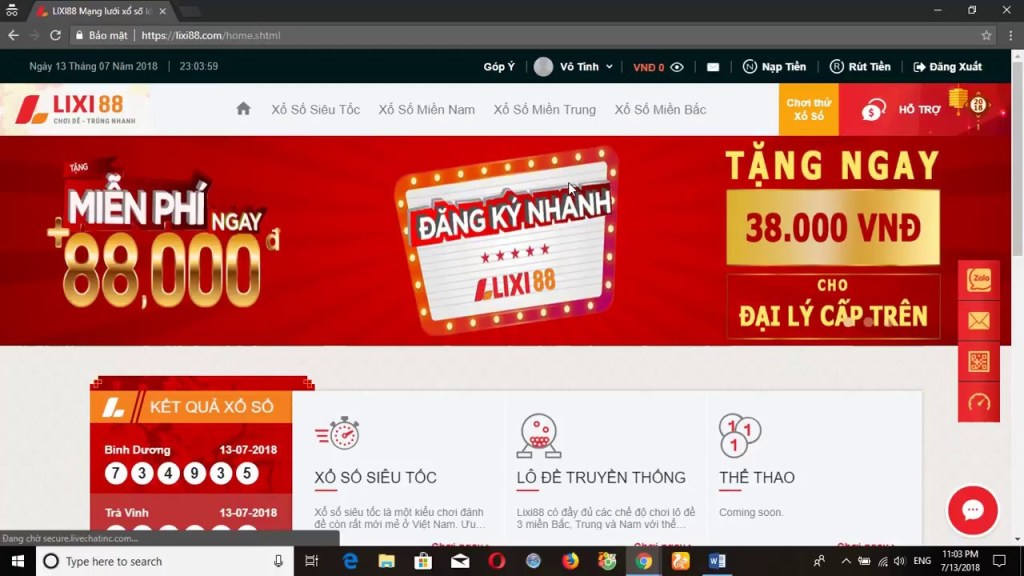Select Xổ Số Miền Bắc menu
Viewport: 1024px width, 576px height.
tap(660, 109)
